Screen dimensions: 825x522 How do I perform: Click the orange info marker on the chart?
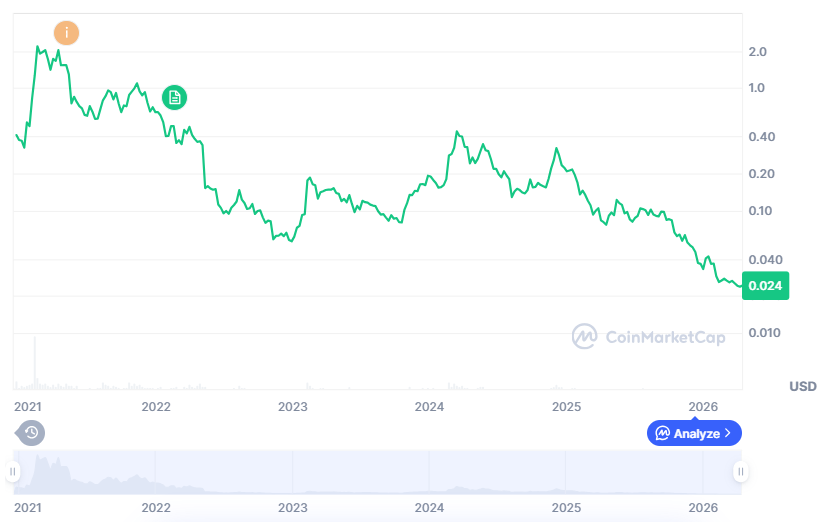coord(67,32)
